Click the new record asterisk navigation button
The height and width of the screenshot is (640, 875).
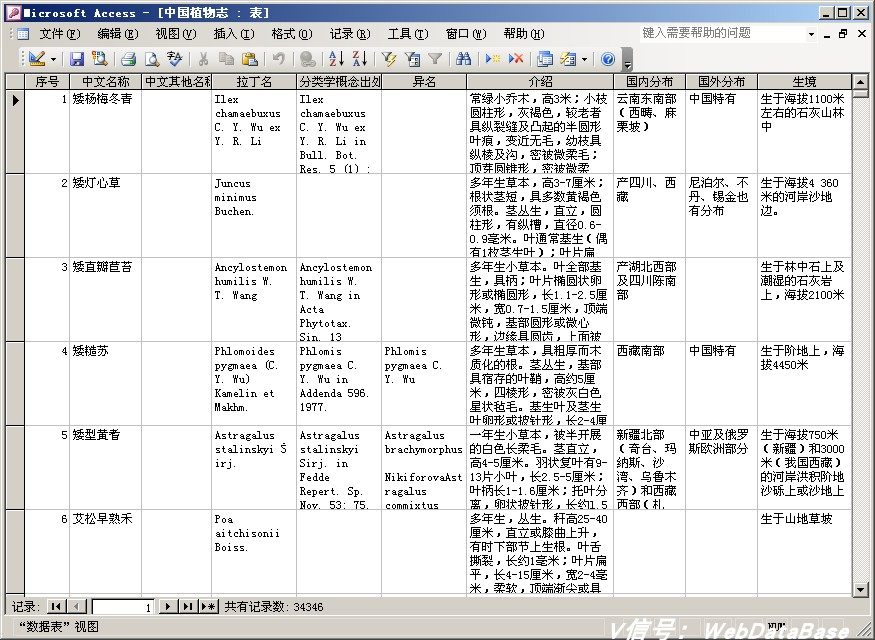(x=208, y=607)
